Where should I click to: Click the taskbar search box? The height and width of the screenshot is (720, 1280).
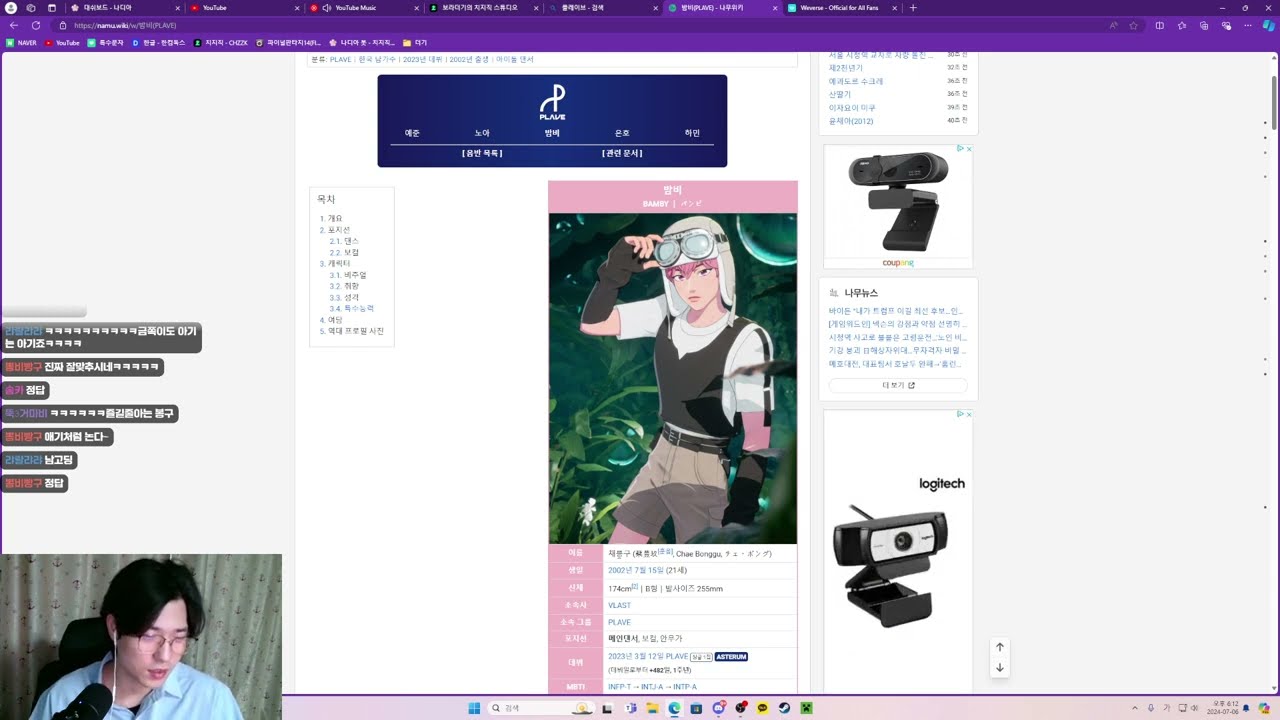[x=540, y=708]
